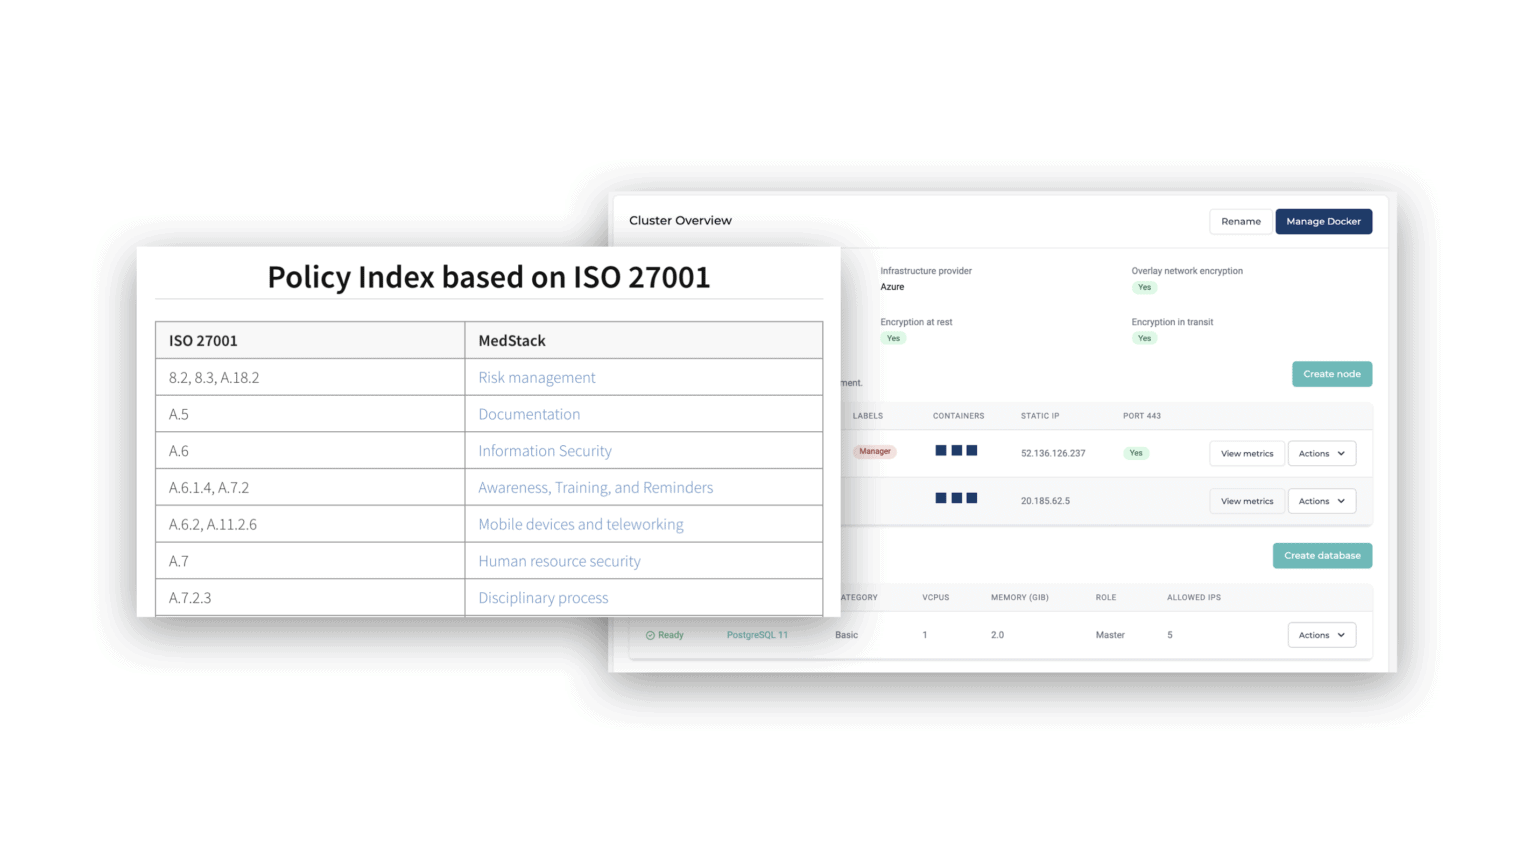Click the CONTAINERS column header
Viewport: 1536px width, 862px height.
click(958, 416)
